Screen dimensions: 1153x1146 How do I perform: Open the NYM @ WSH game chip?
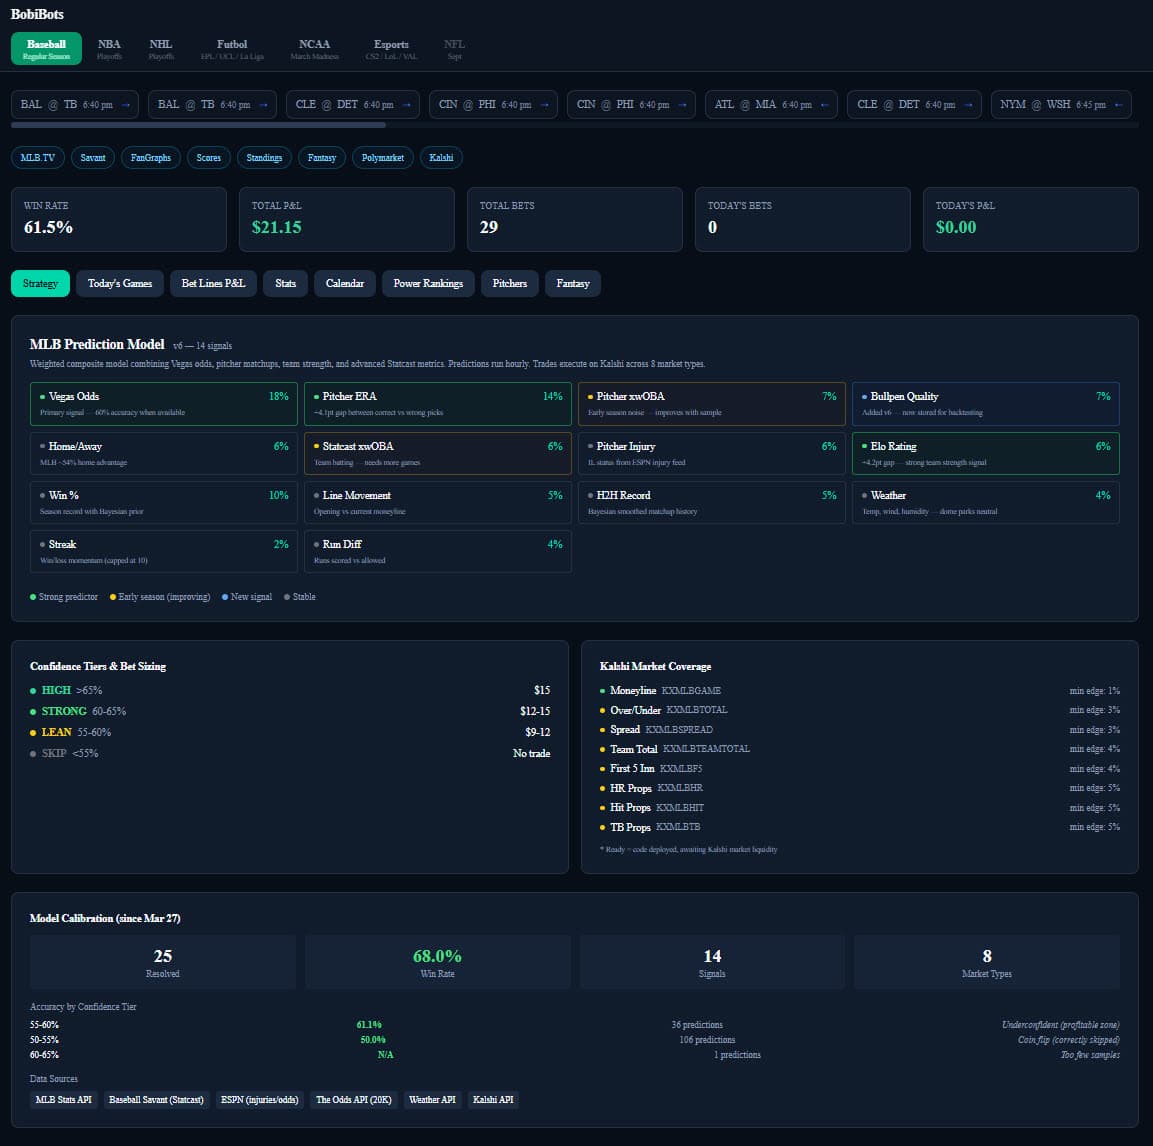pos(1060,104)
